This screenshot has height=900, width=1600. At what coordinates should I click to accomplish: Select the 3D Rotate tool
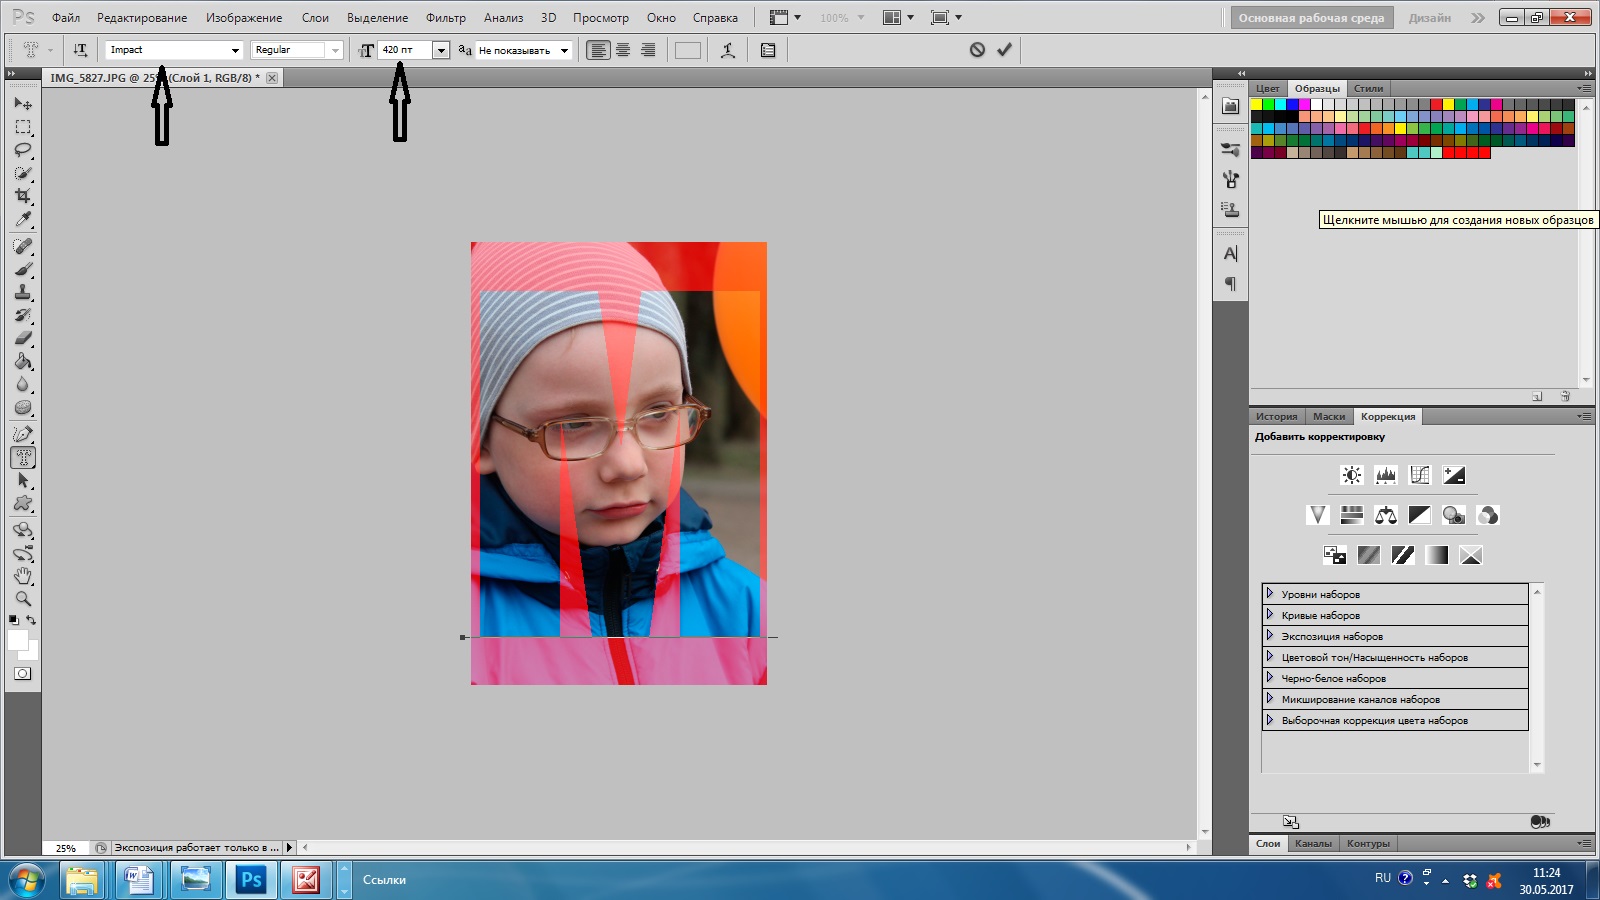[23, 530]
